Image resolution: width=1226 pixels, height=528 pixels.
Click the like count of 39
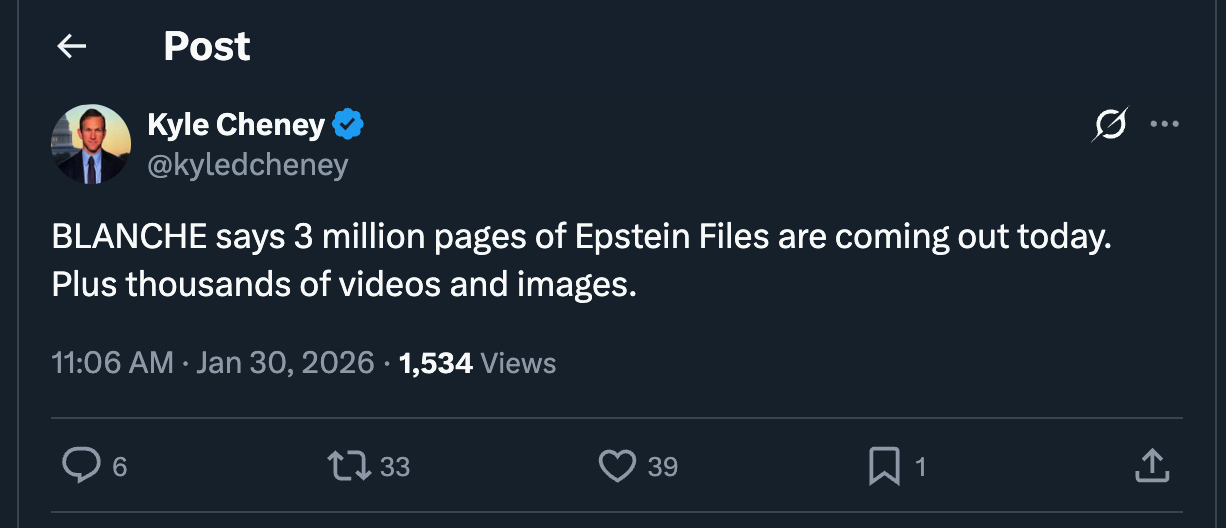coord(662,466)
